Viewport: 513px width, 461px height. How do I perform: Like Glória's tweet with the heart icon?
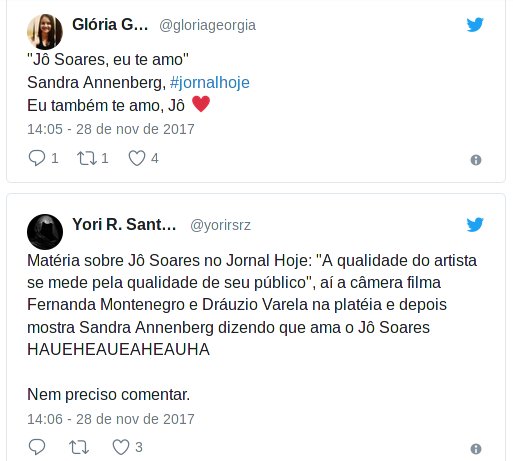tap(137, 158)
